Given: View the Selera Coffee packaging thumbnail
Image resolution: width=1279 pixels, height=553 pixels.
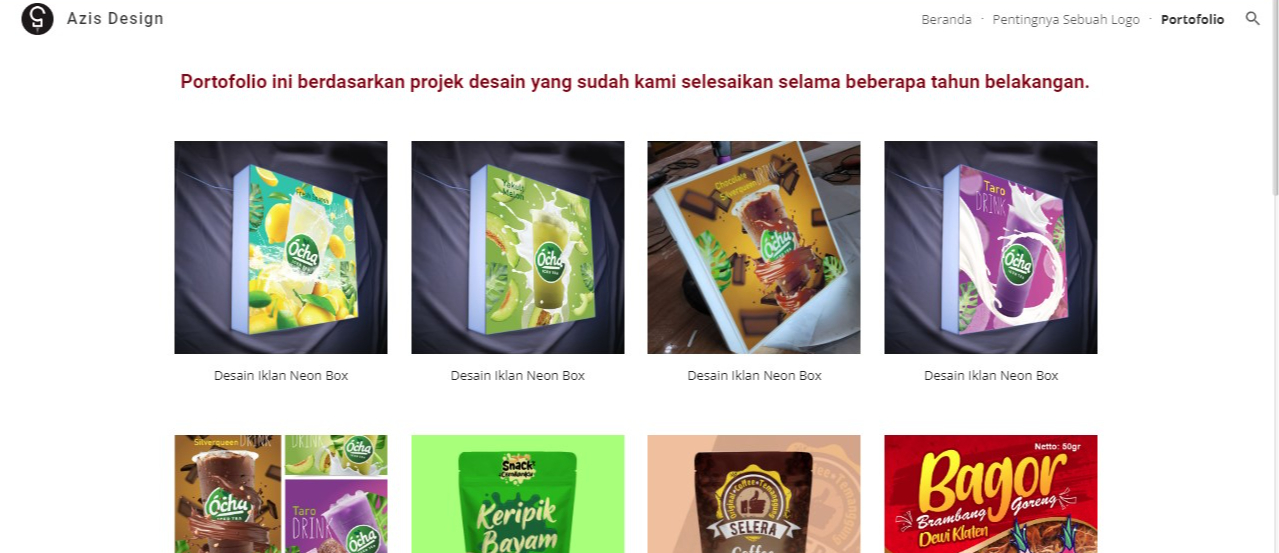Looking at the screenshot, I should click(x=754, y=494).
